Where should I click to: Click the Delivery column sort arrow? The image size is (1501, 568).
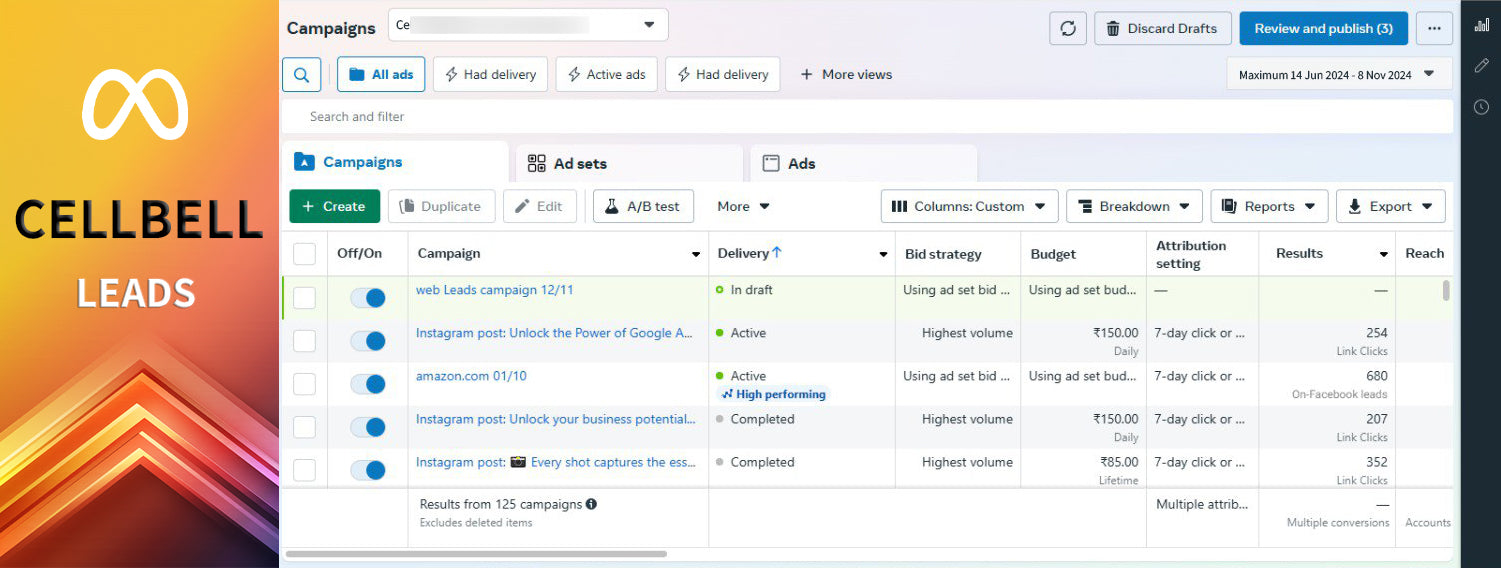coord(777,253)
